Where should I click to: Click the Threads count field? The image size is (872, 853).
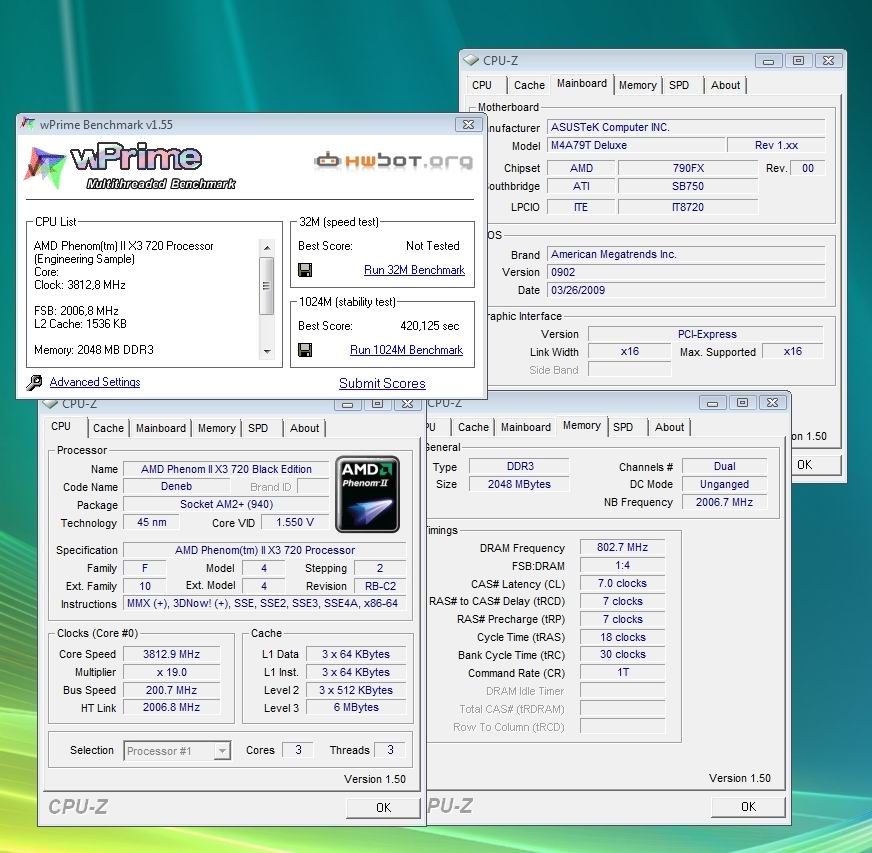390,750
